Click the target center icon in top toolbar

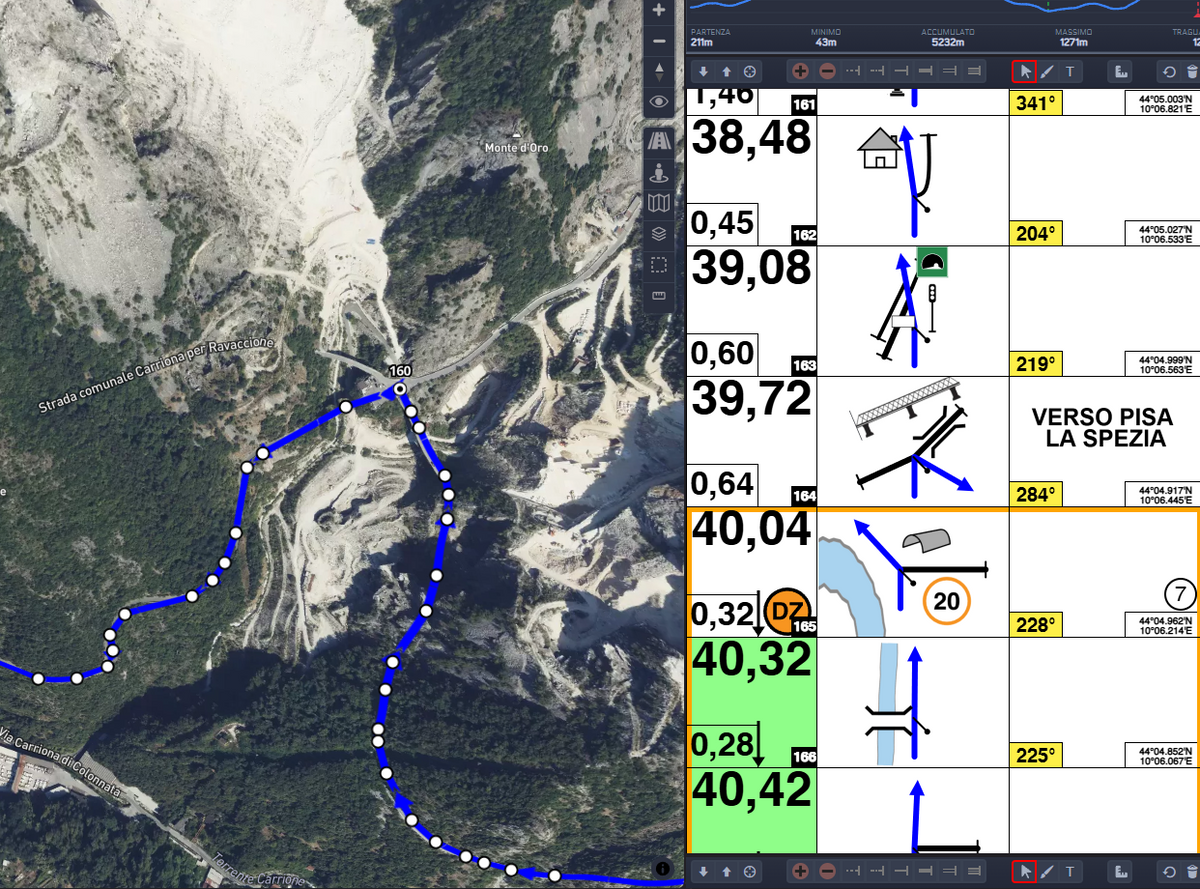749,72
